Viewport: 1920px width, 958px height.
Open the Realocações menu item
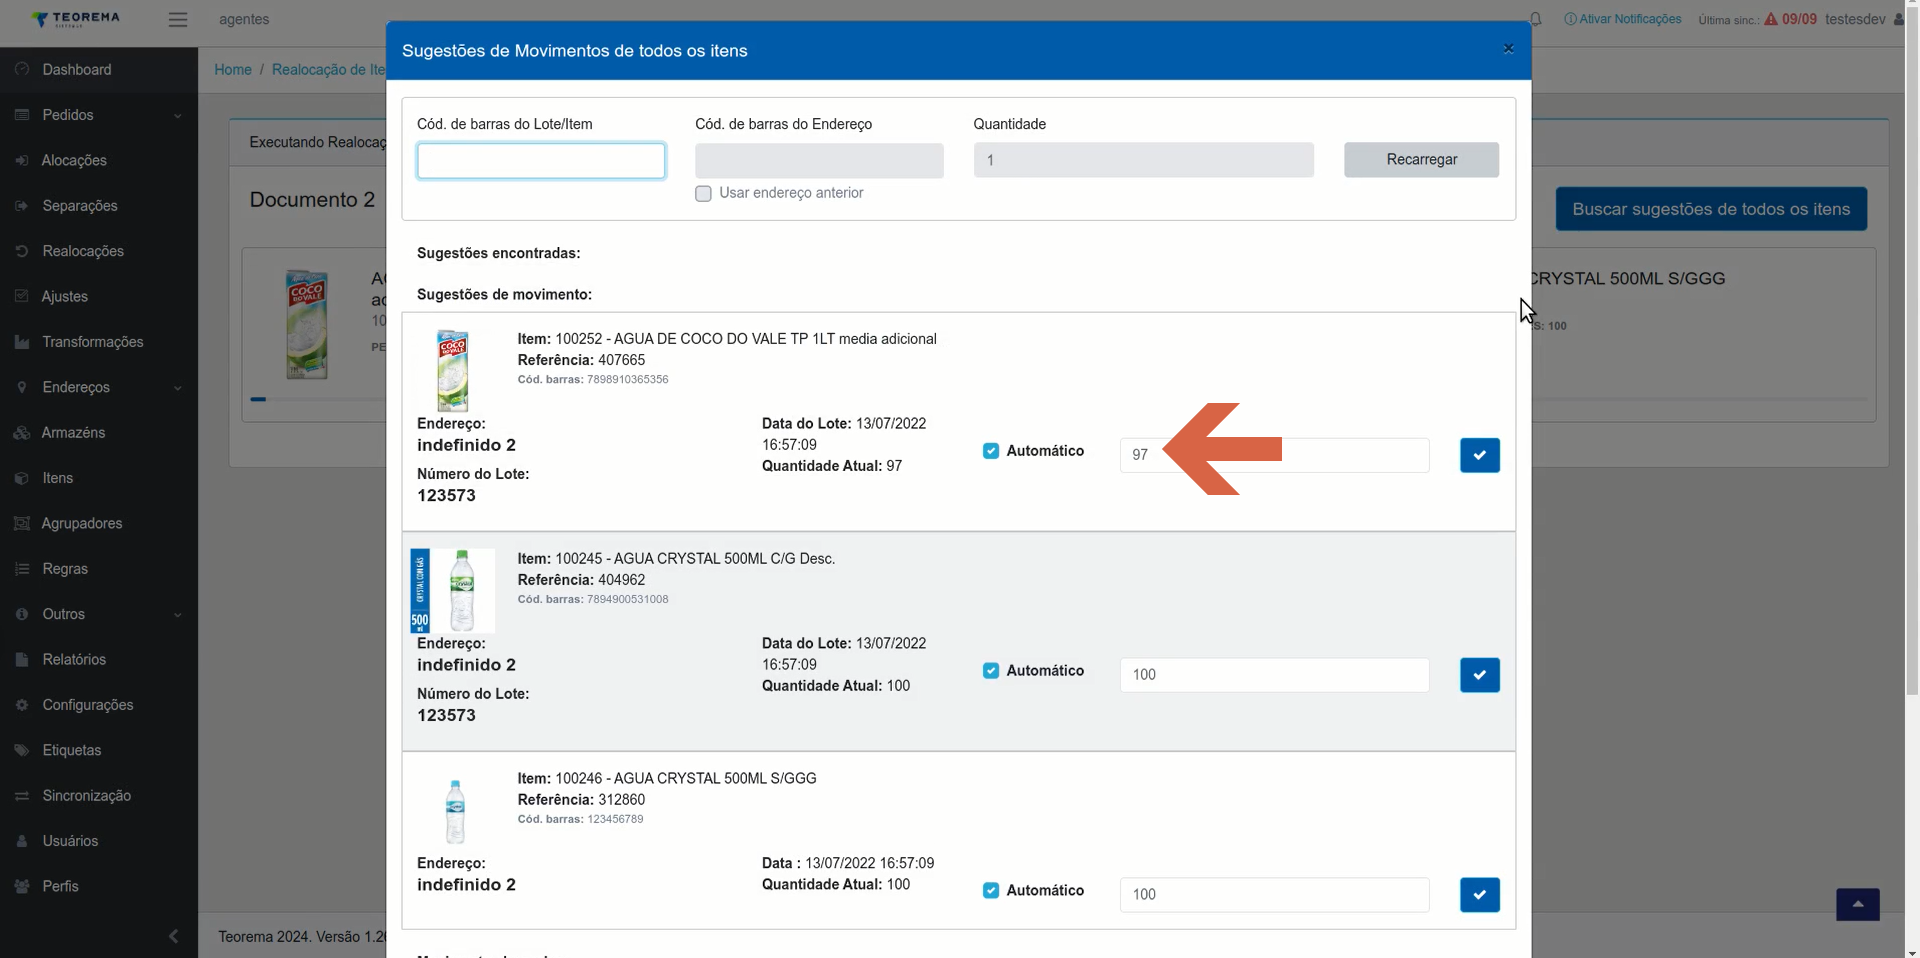coord(83,251)
